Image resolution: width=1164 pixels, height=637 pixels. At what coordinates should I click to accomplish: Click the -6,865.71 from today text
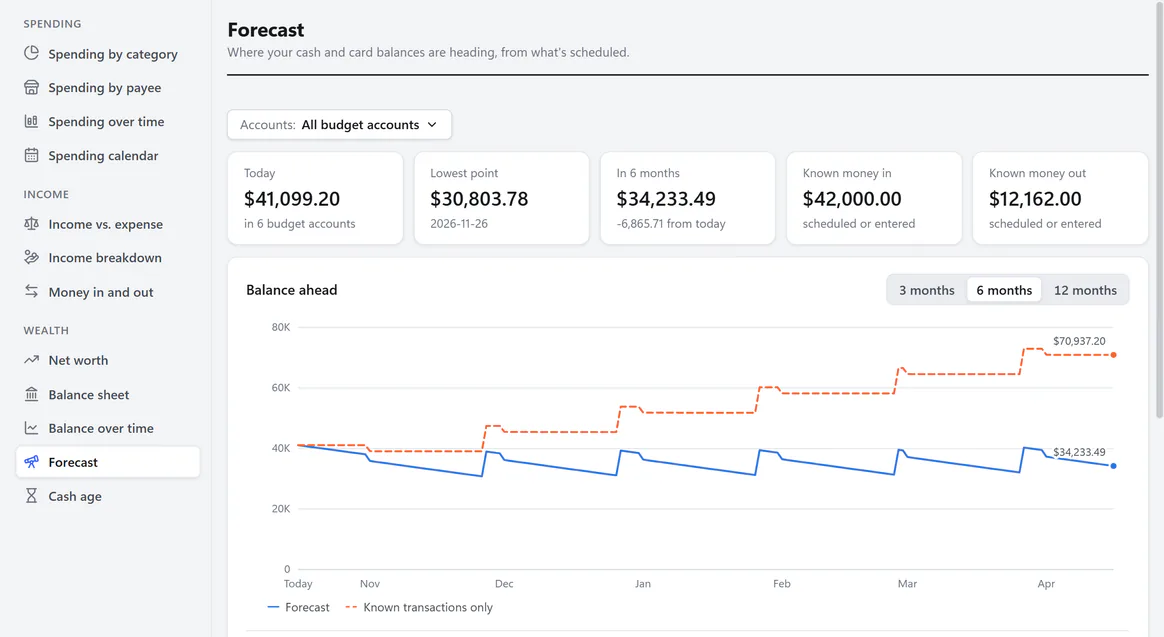[670, 223]
